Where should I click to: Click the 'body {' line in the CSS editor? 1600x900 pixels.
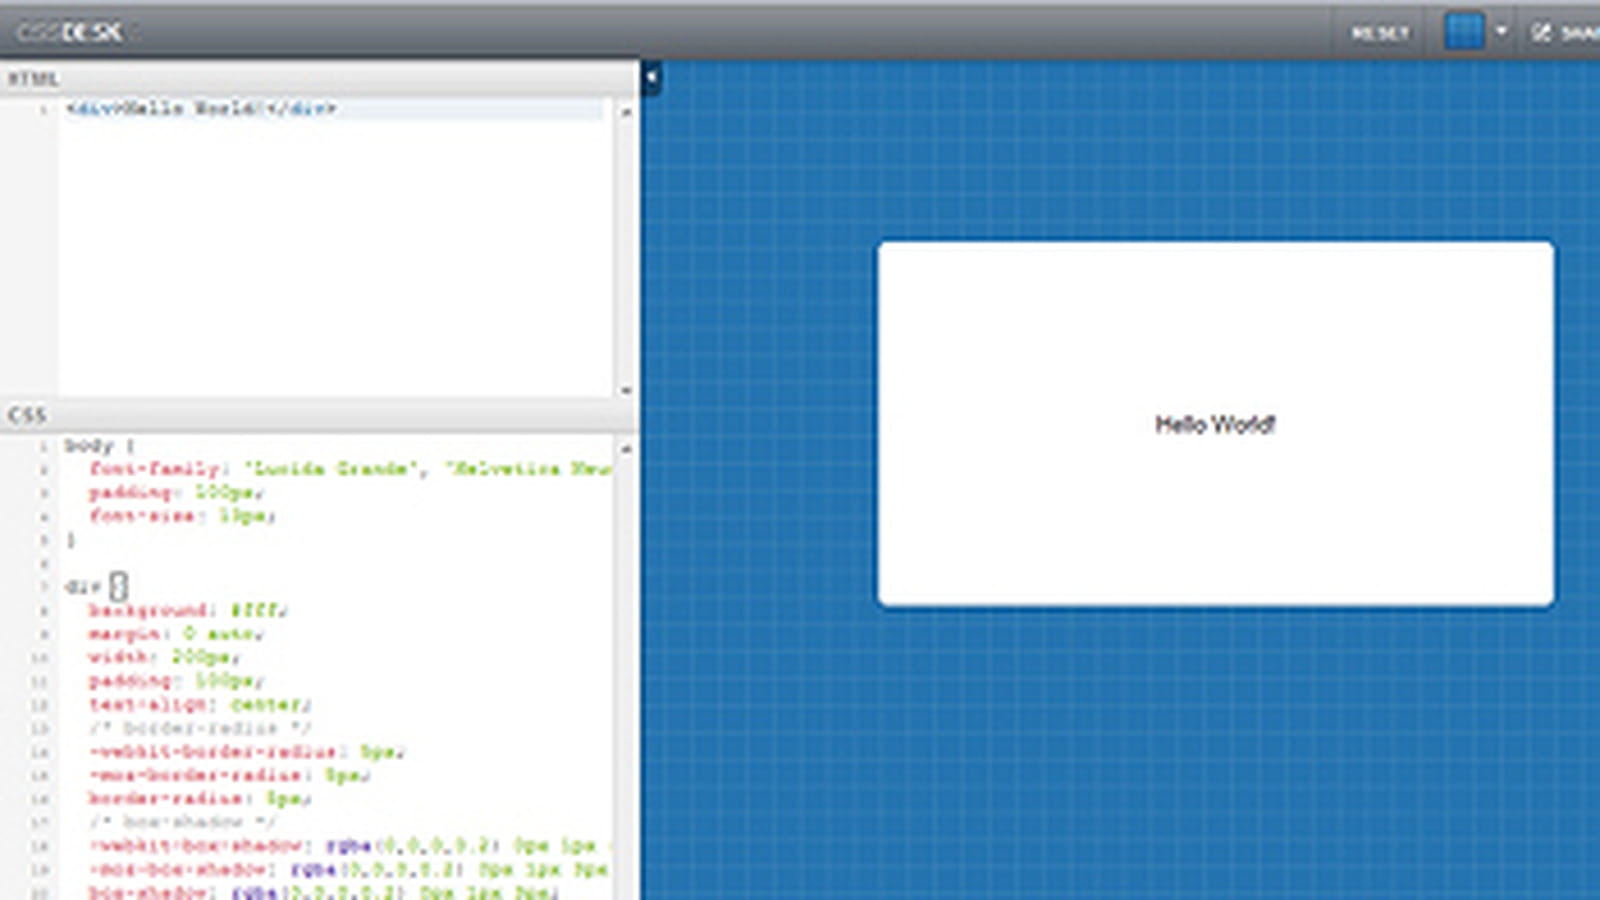point(100,445)
